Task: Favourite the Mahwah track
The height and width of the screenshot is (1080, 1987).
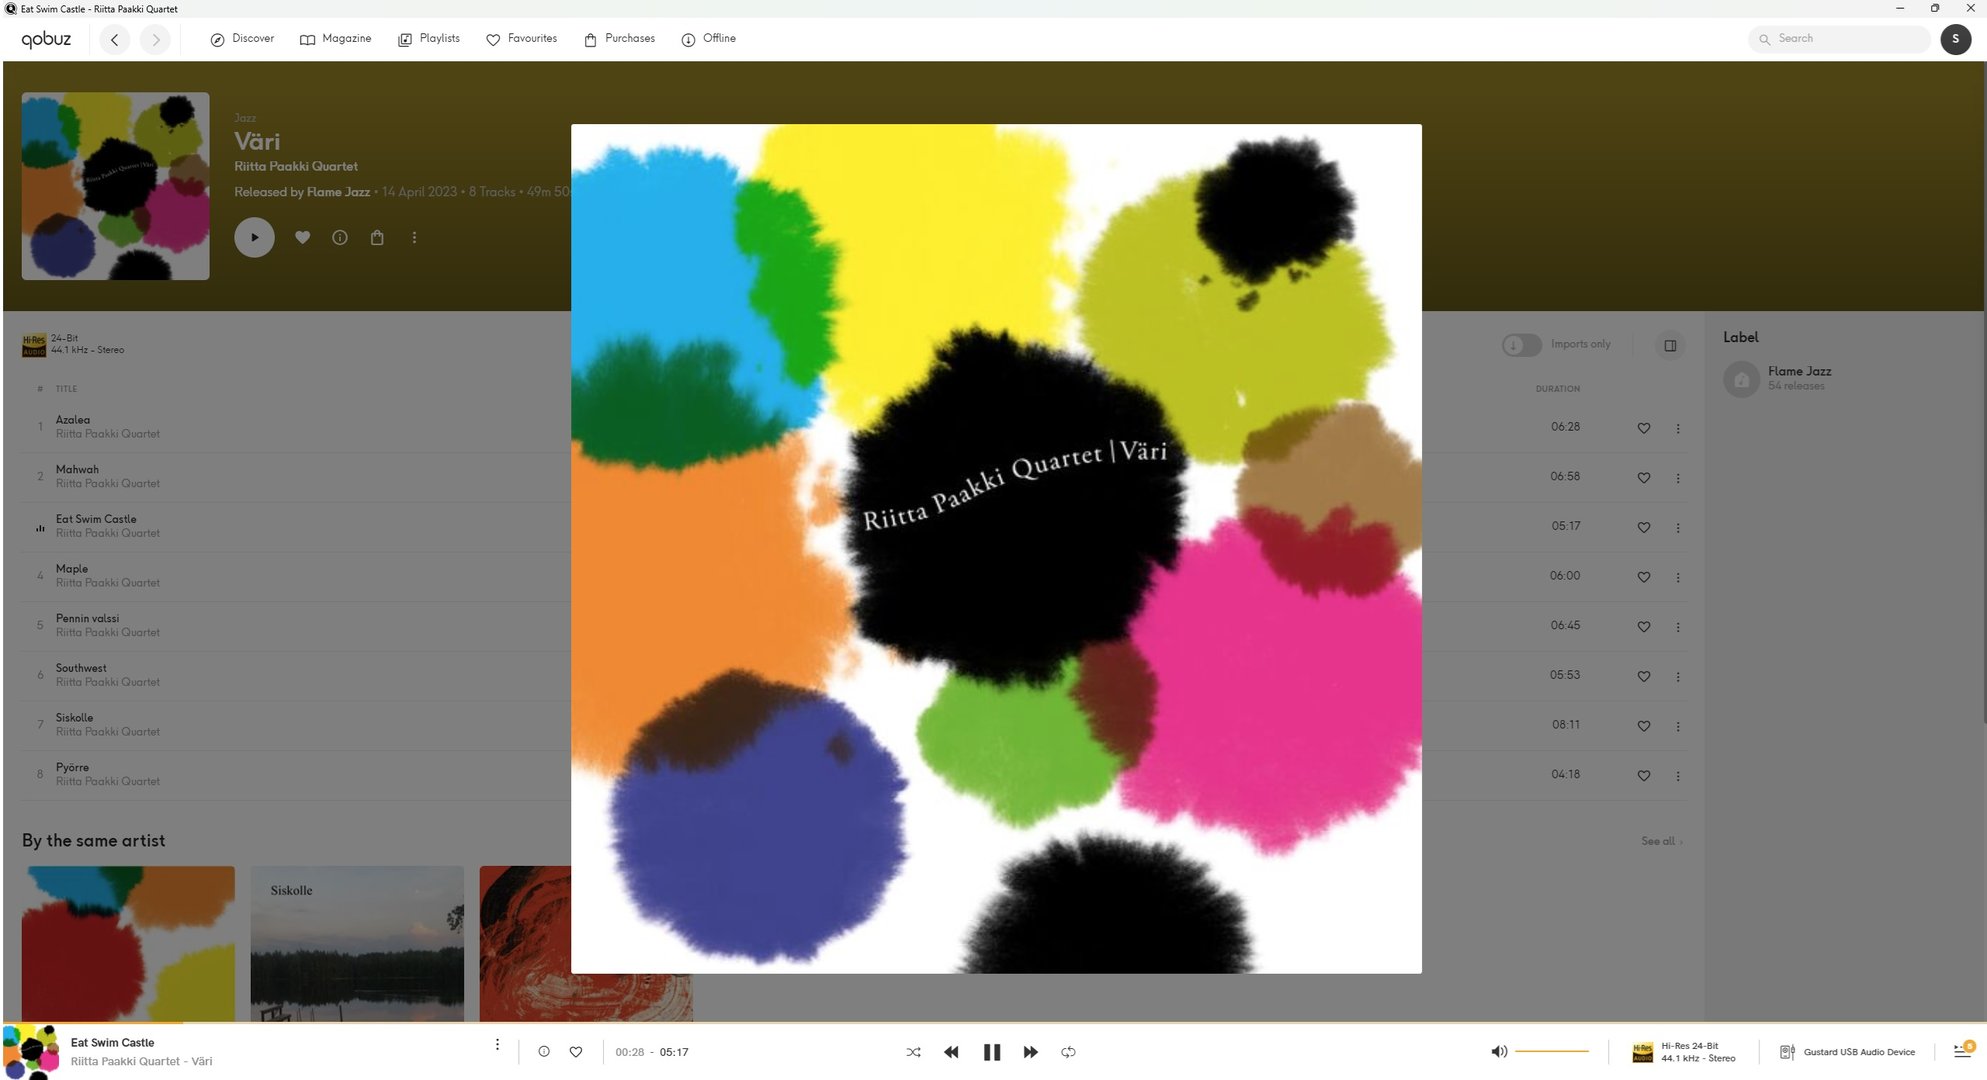Action: pyautogui.click(x=1643, y=478)
